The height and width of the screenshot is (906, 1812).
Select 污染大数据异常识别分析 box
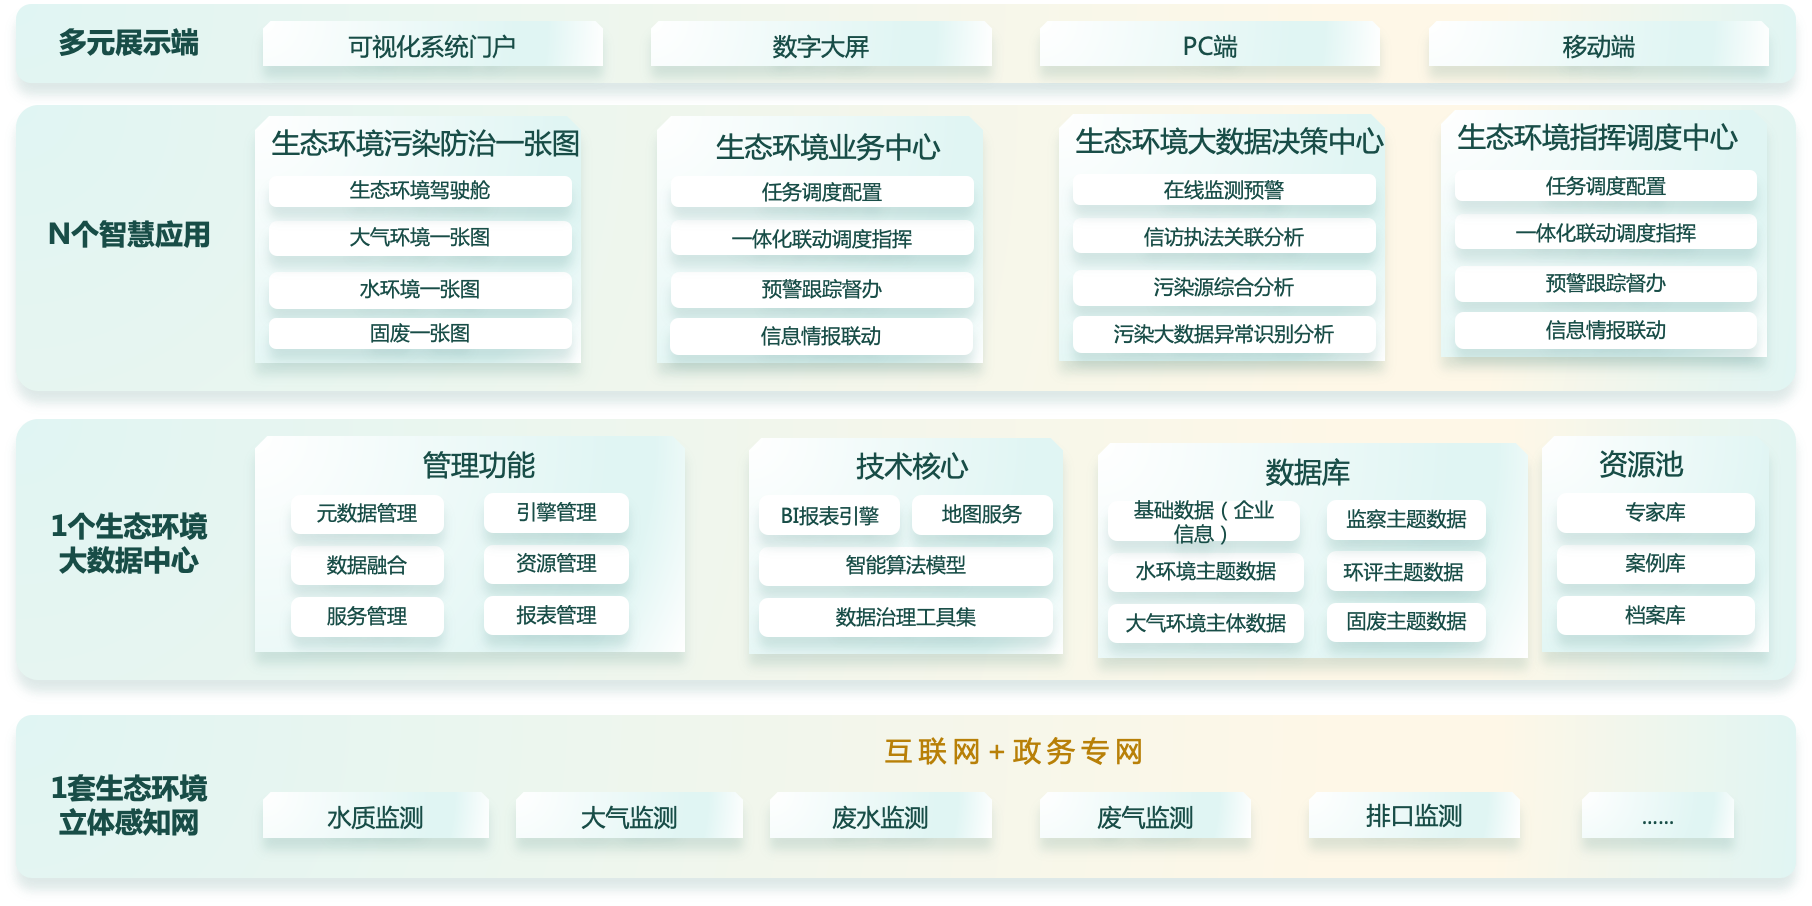tap(1224, 334)
